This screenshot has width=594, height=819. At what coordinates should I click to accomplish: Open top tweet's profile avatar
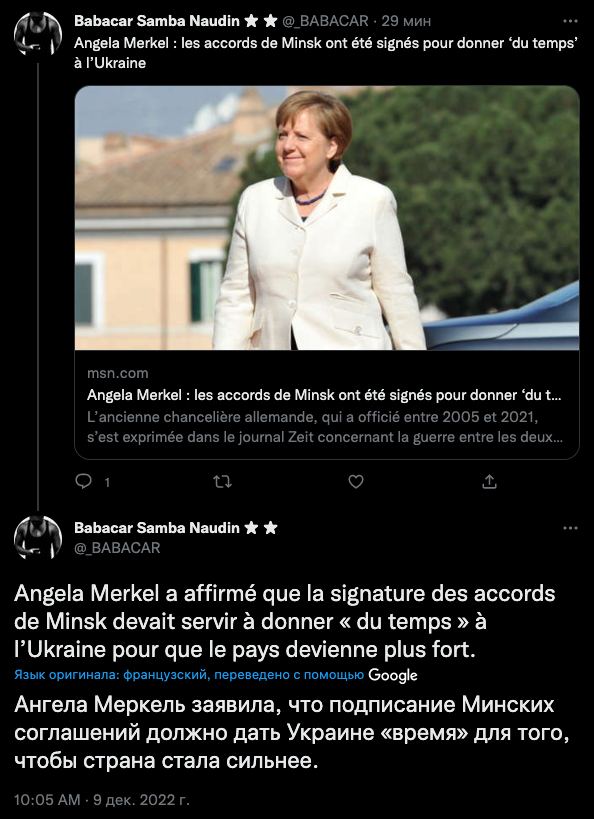coord(38,33)
